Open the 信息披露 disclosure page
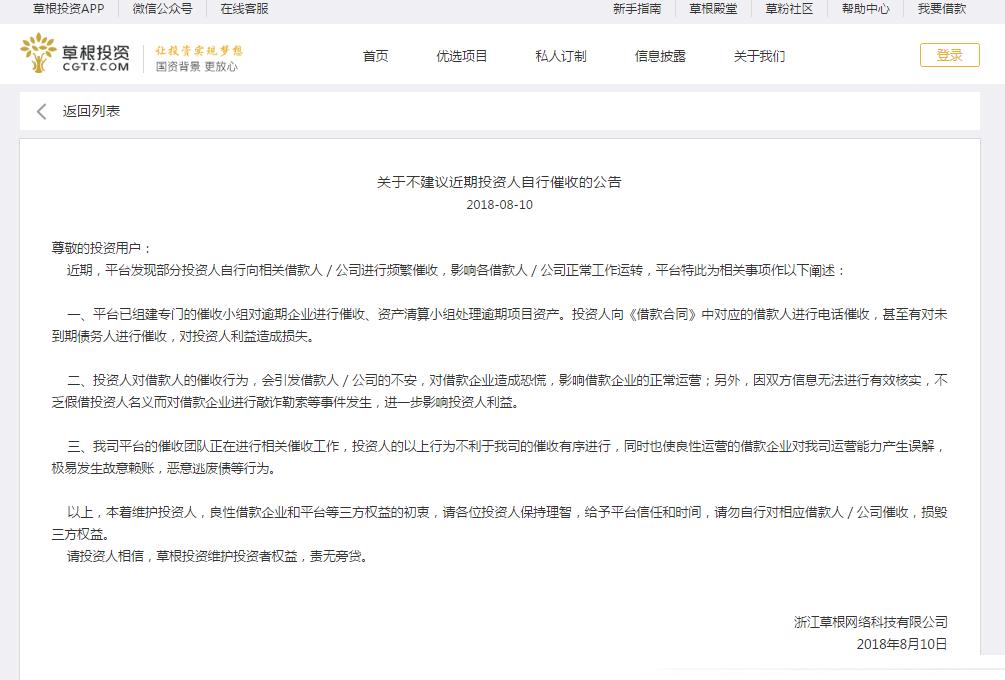Image resolution: width=1005 pixels, height=680 pixels. coord(659,56)
